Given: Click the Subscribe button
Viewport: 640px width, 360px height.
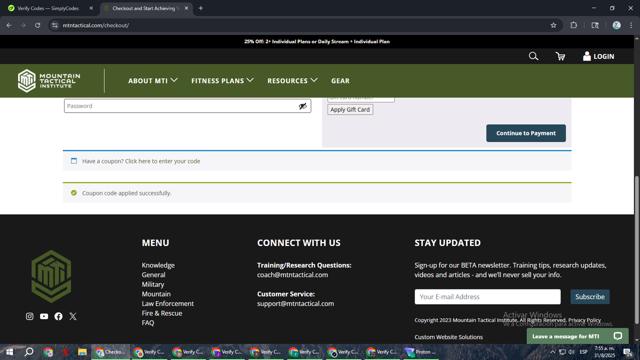Looking at the screenshot, I should tap(590, 297).
